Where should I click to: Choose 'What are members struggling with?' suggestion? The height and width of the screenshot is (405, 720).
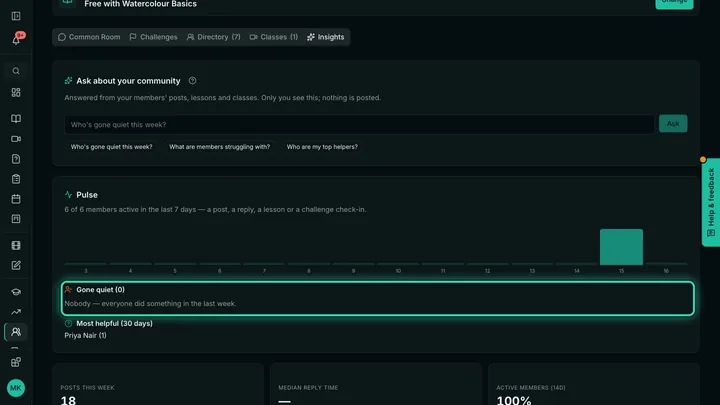click(219, 147)
